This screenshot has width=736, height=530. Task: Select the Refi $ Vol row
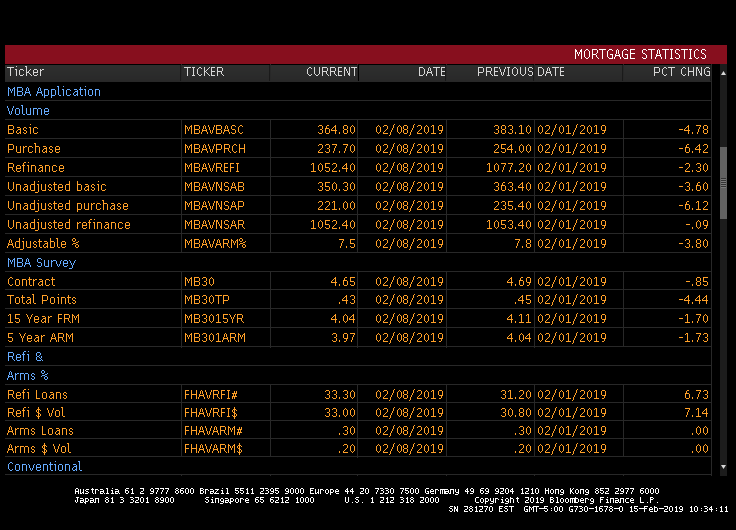358,413
